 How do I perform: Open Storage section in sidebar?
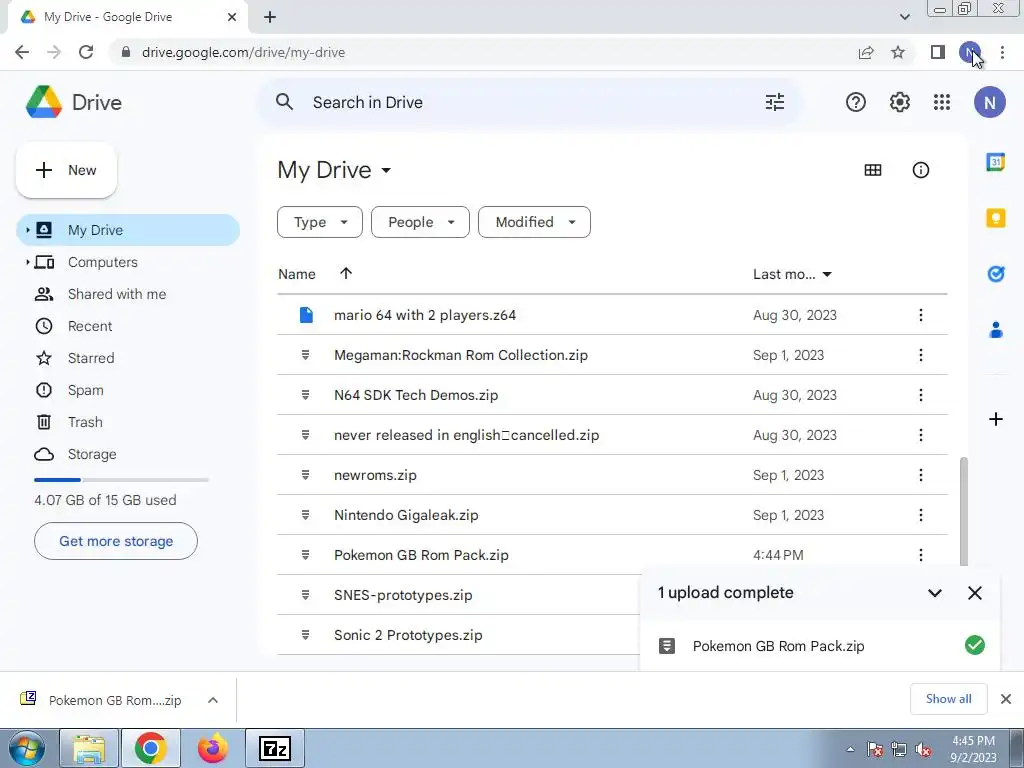pos(128,454)
